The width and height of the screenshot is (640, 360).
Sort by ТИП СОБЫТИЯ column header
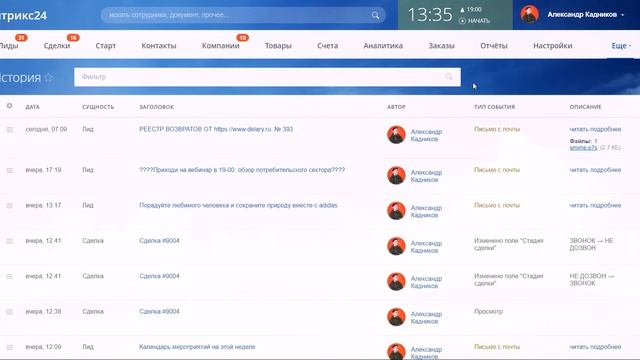pos(494,107)
